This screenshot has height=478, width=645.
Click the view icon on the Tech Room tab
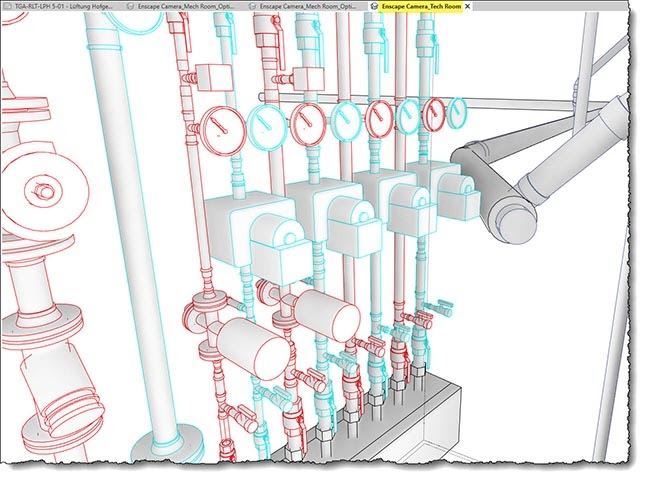tap(374, 6)
